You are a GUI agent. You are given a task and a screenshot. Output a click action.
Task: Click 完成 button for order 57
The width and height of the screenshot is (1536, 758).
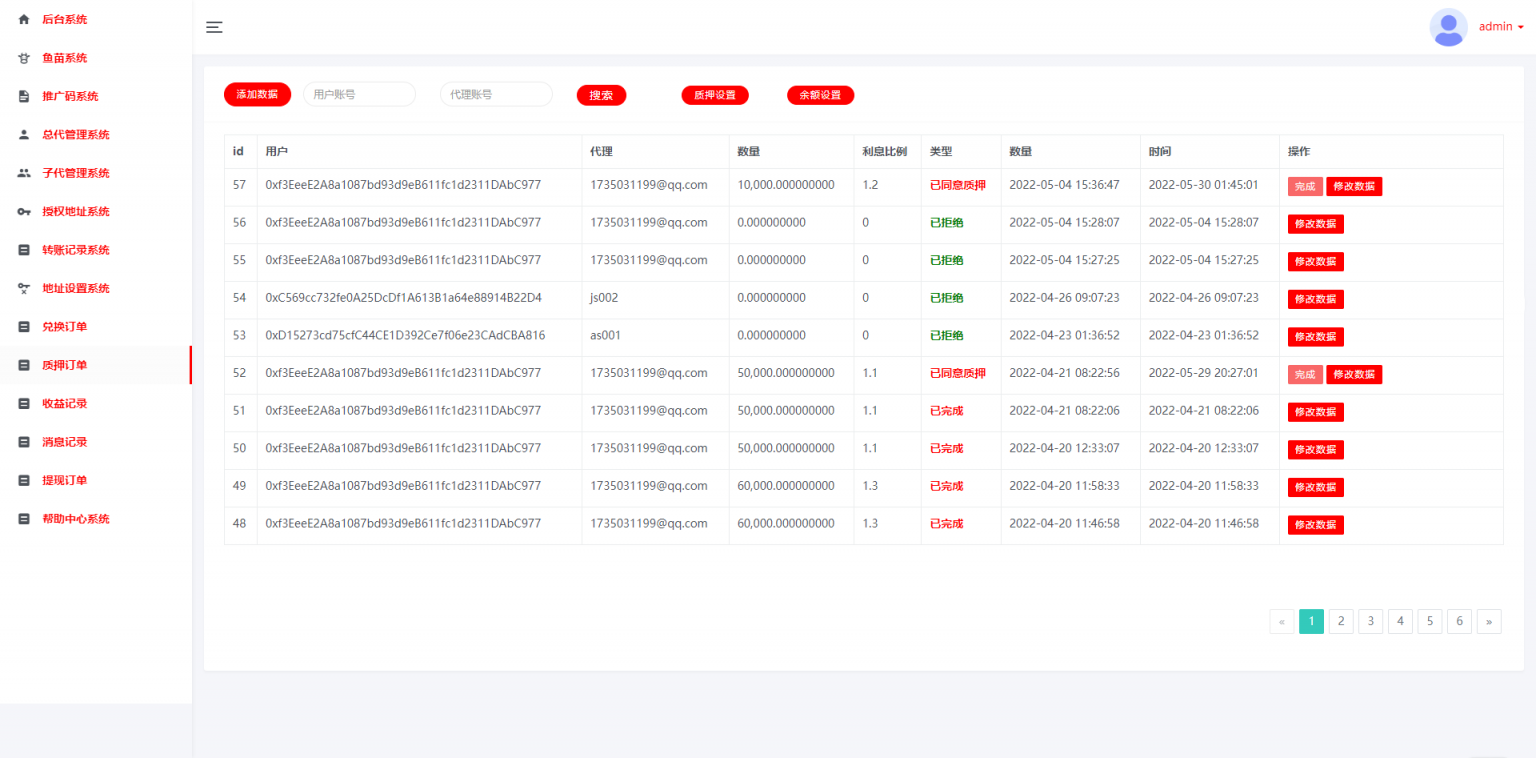1305,186
